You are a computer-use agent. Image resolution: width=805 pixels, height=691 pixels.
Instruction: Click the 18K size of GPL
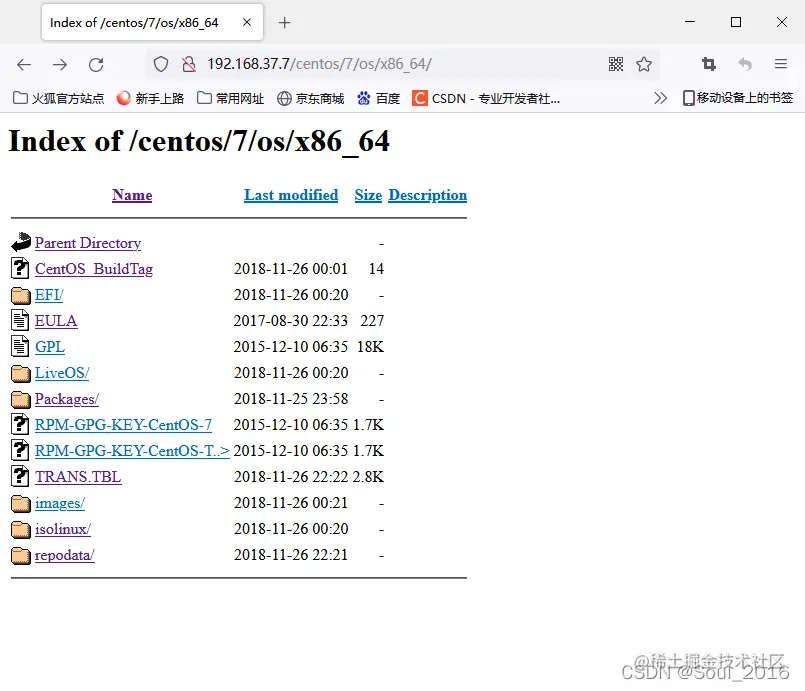pos(371,347)
